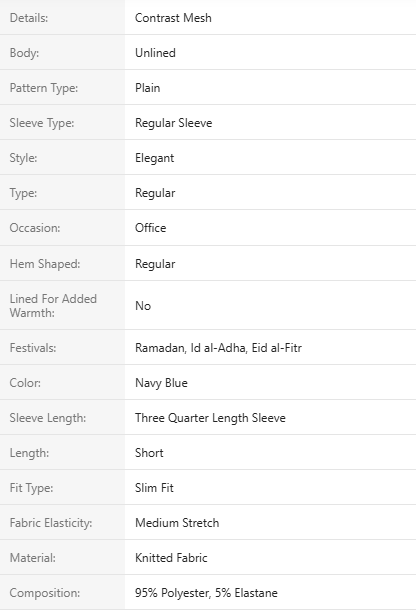This screenshot has width=416, height=610.
Task: Select the Ramadan, Id al-Adha festivals text
Action: point(191,348)
